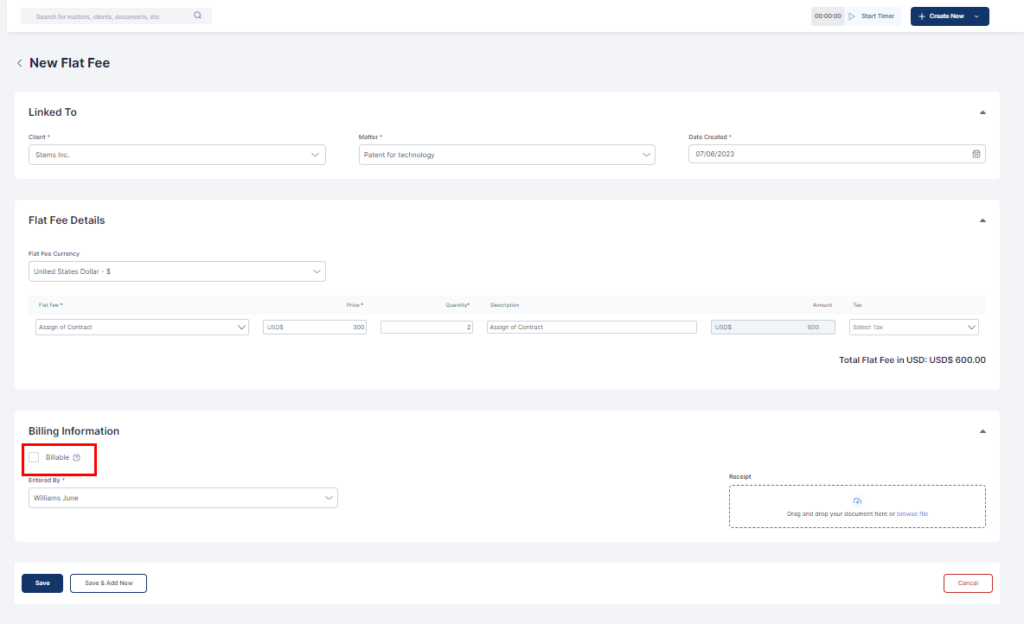Click into the Quantity input field
1024x624 pixels.
point(426,327)
